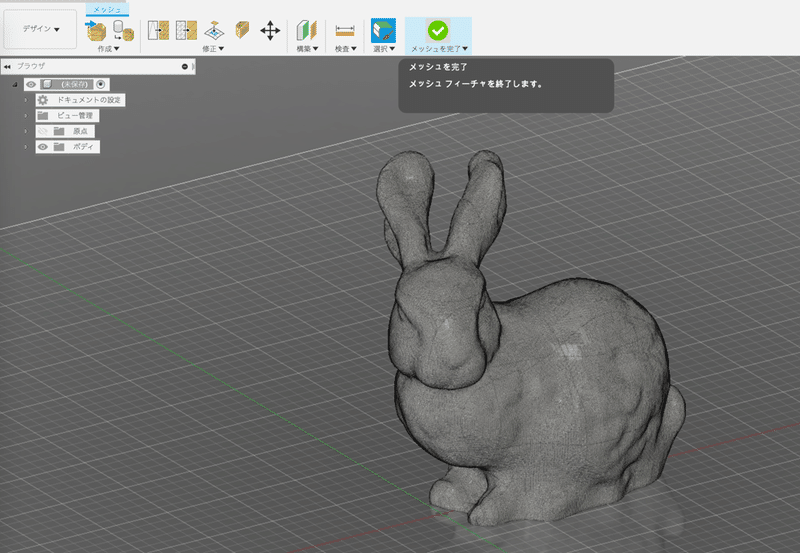Expand the ドキュメントの設定 tree node

coord(26,100)
